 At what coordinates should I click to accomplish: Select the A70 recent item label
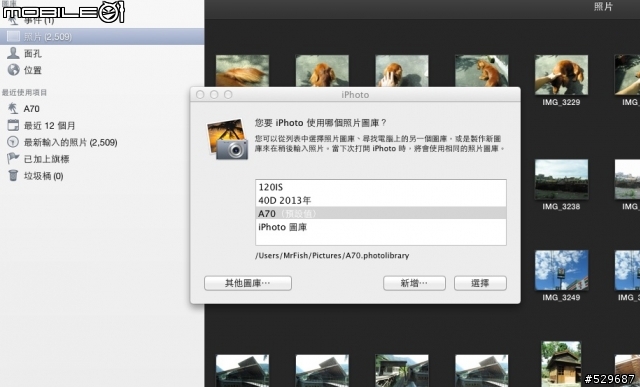[31, 109]
